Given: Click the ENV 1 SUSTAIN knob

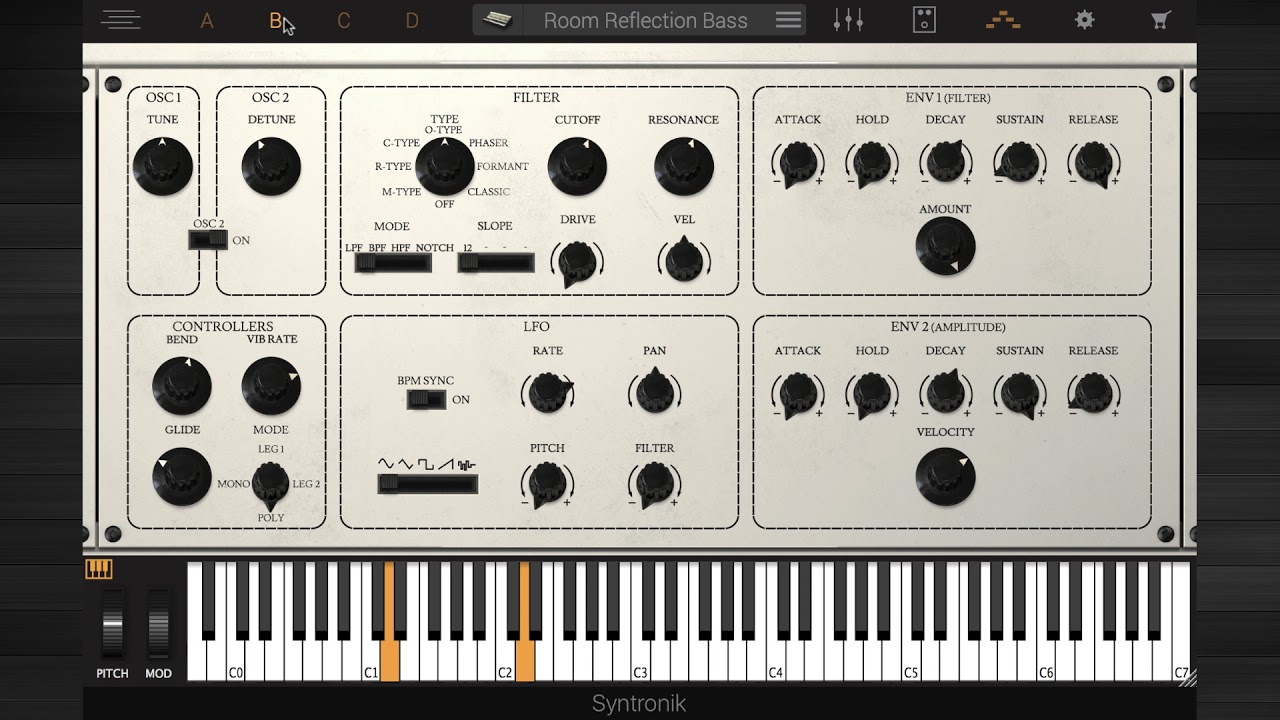Looking at the screenshot, I should coord(1020,162).
